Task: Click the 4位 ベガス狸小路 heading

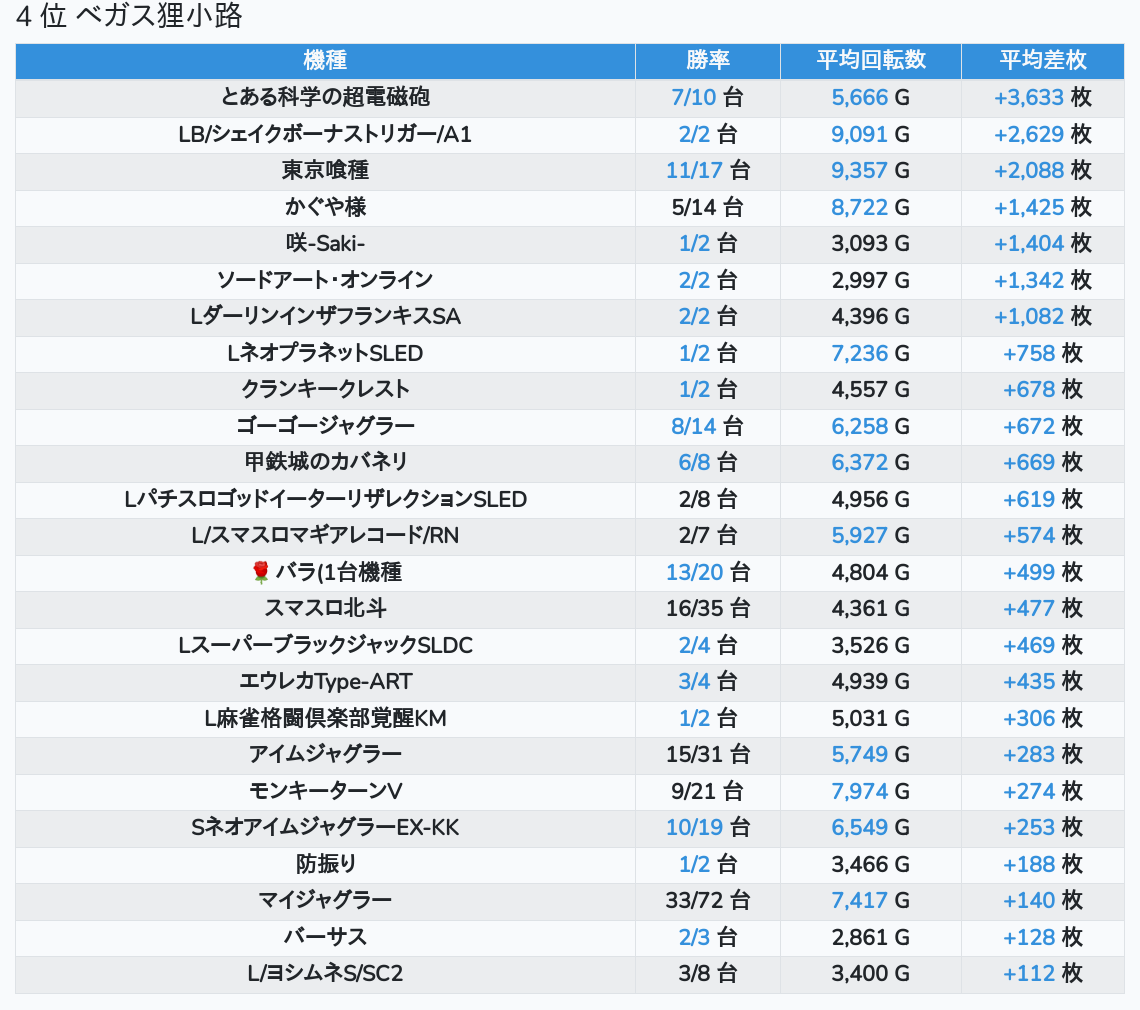Action: (x=130, y=17)
